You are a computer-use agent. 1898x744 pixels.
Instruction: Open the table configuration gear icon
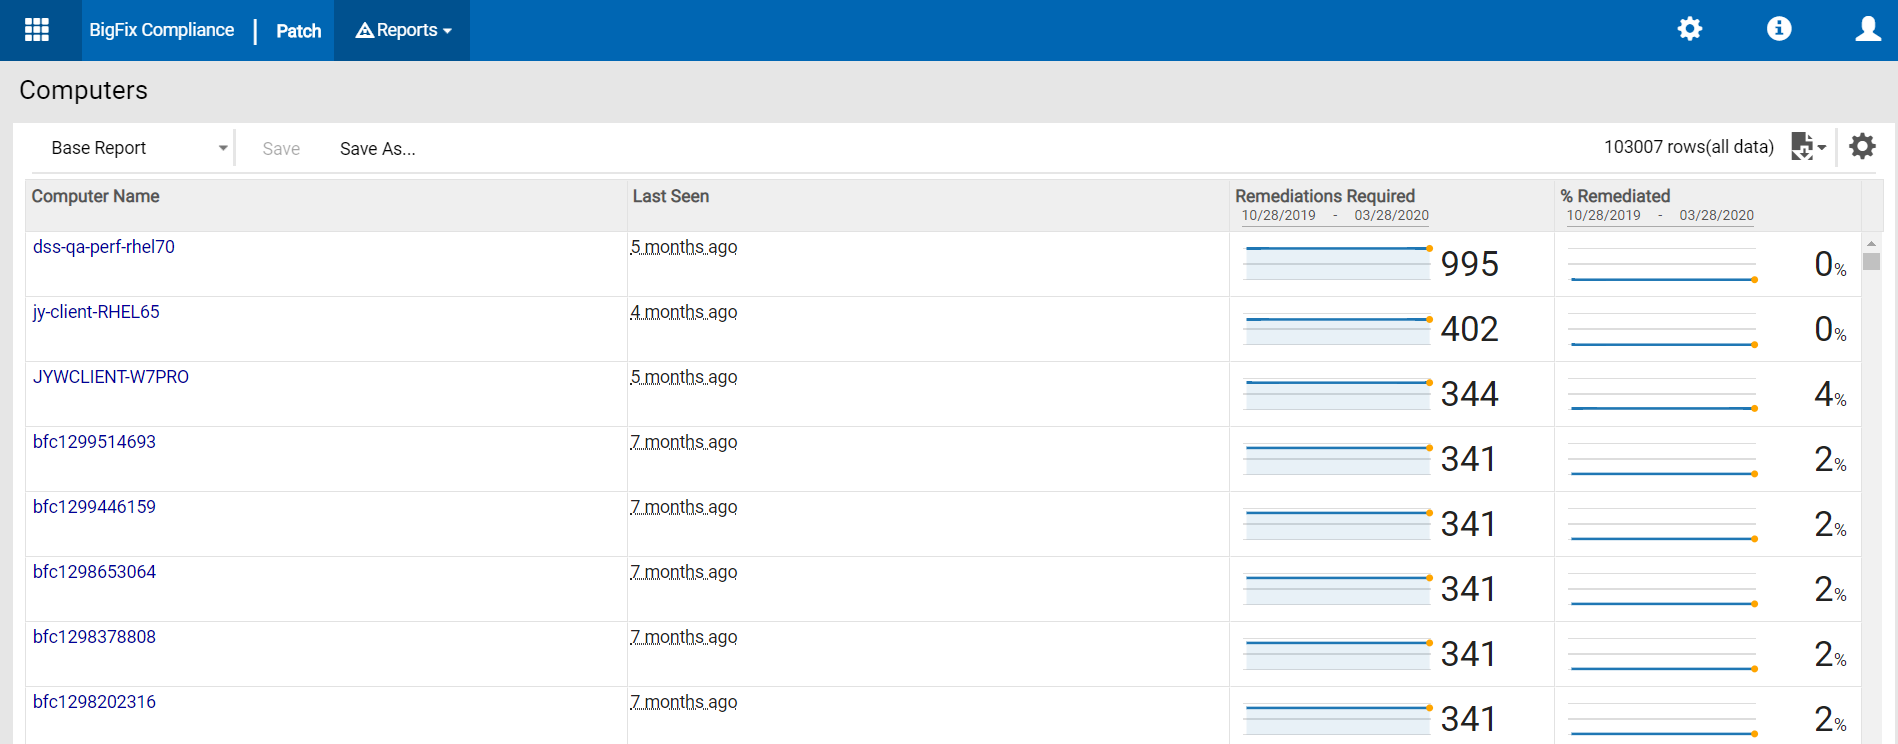pyautogui.click(x=1862, y=147)
